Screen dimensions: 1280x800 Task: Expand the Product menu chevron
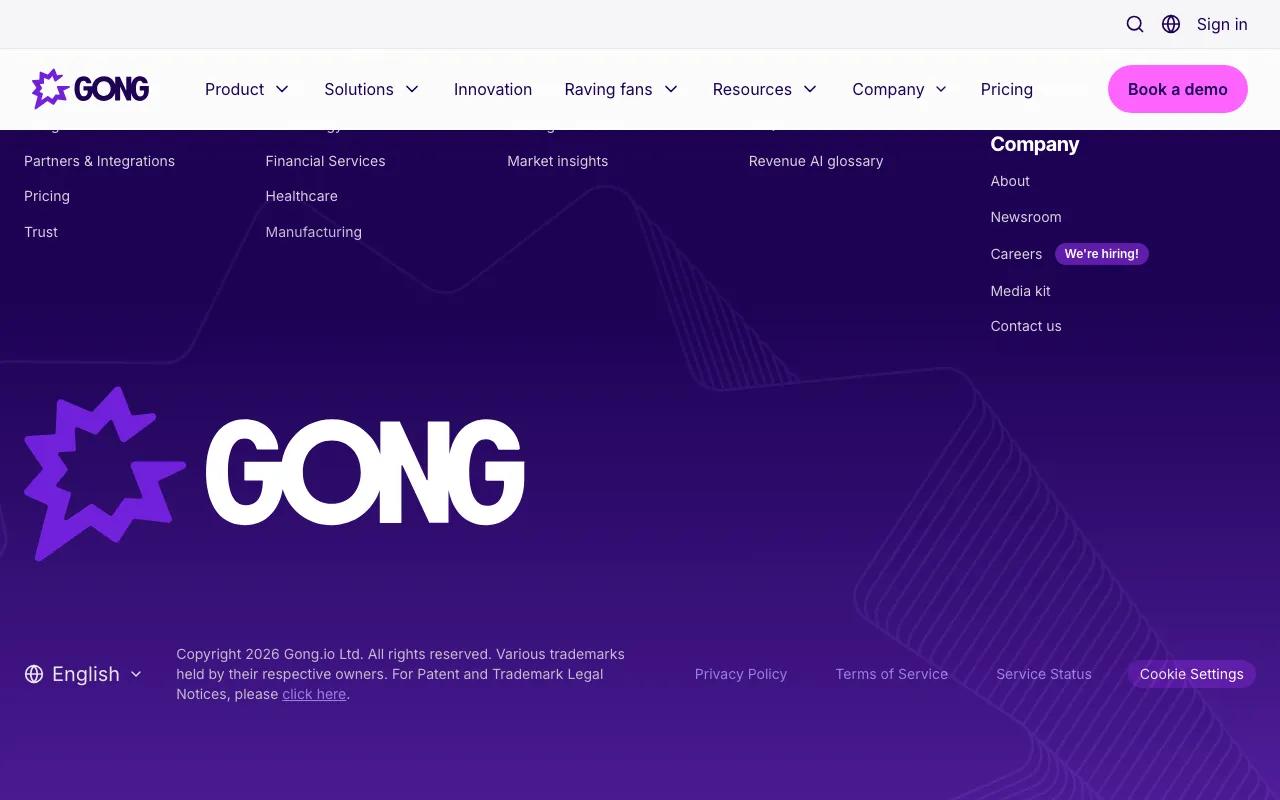point(282,89)
